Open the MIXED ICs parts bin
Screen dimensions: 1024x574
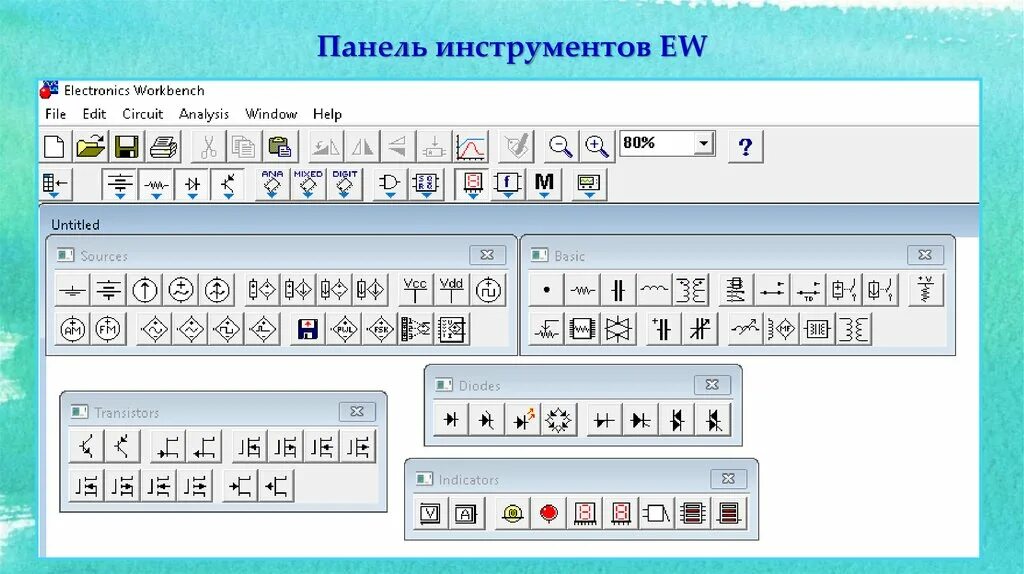coord(308,184)
